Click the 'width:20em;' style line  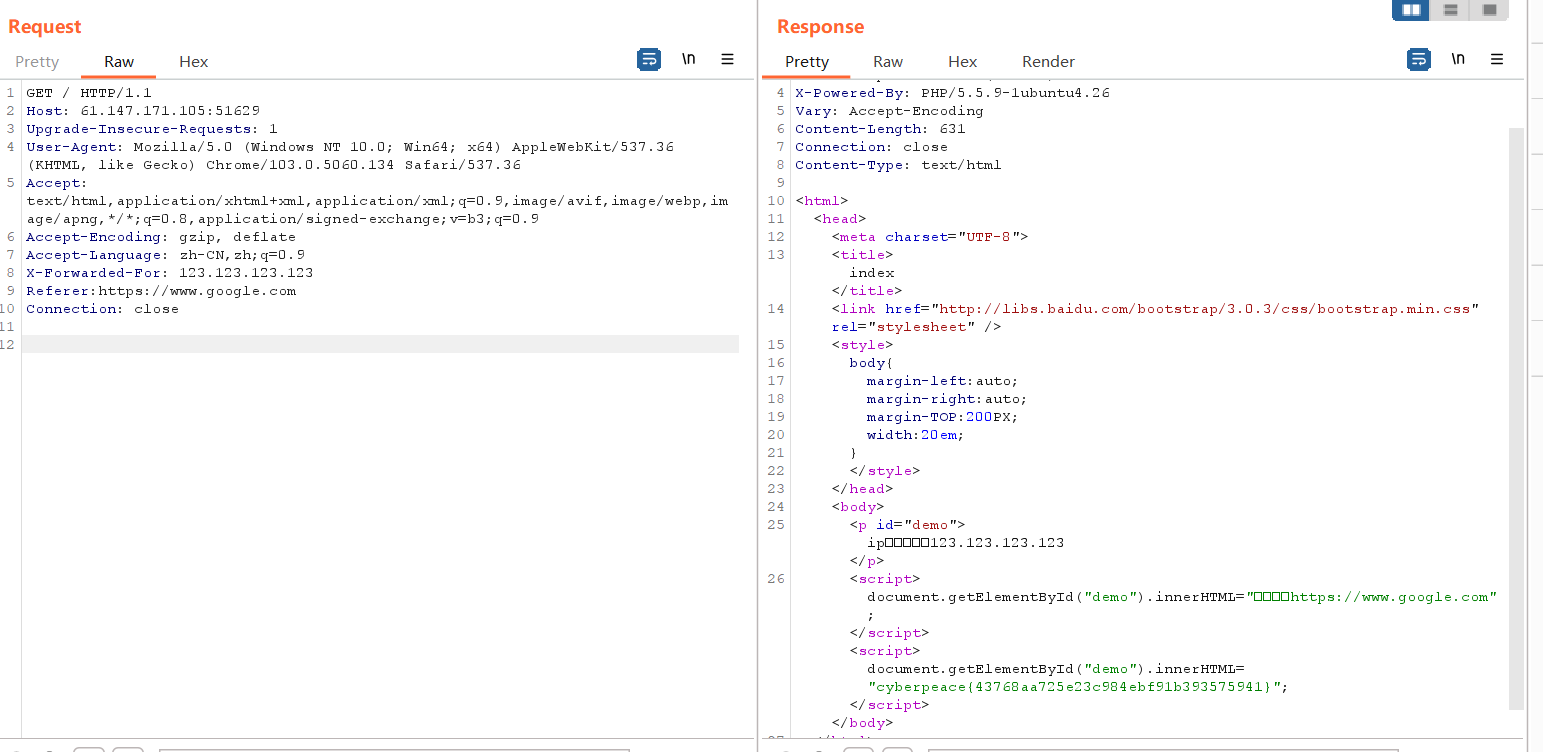(x=915, y=435)
